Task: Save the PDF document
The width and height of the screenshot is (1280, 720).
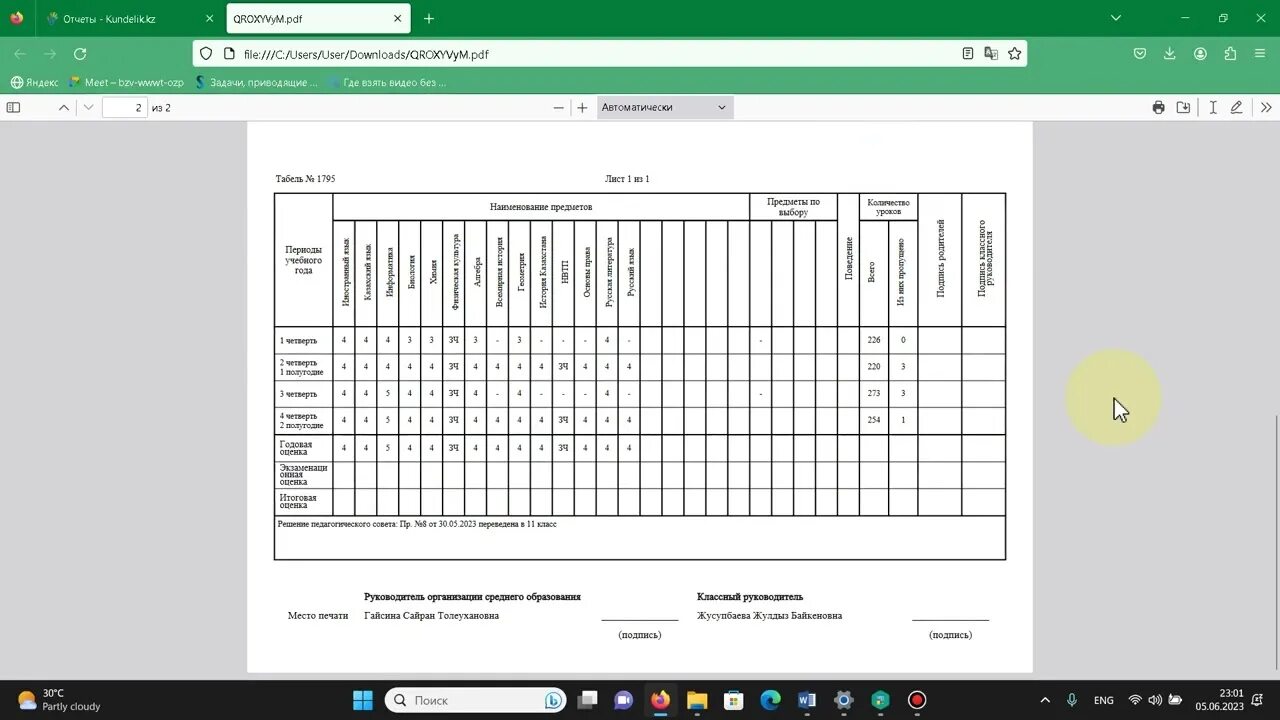Action: point(1183,107)
